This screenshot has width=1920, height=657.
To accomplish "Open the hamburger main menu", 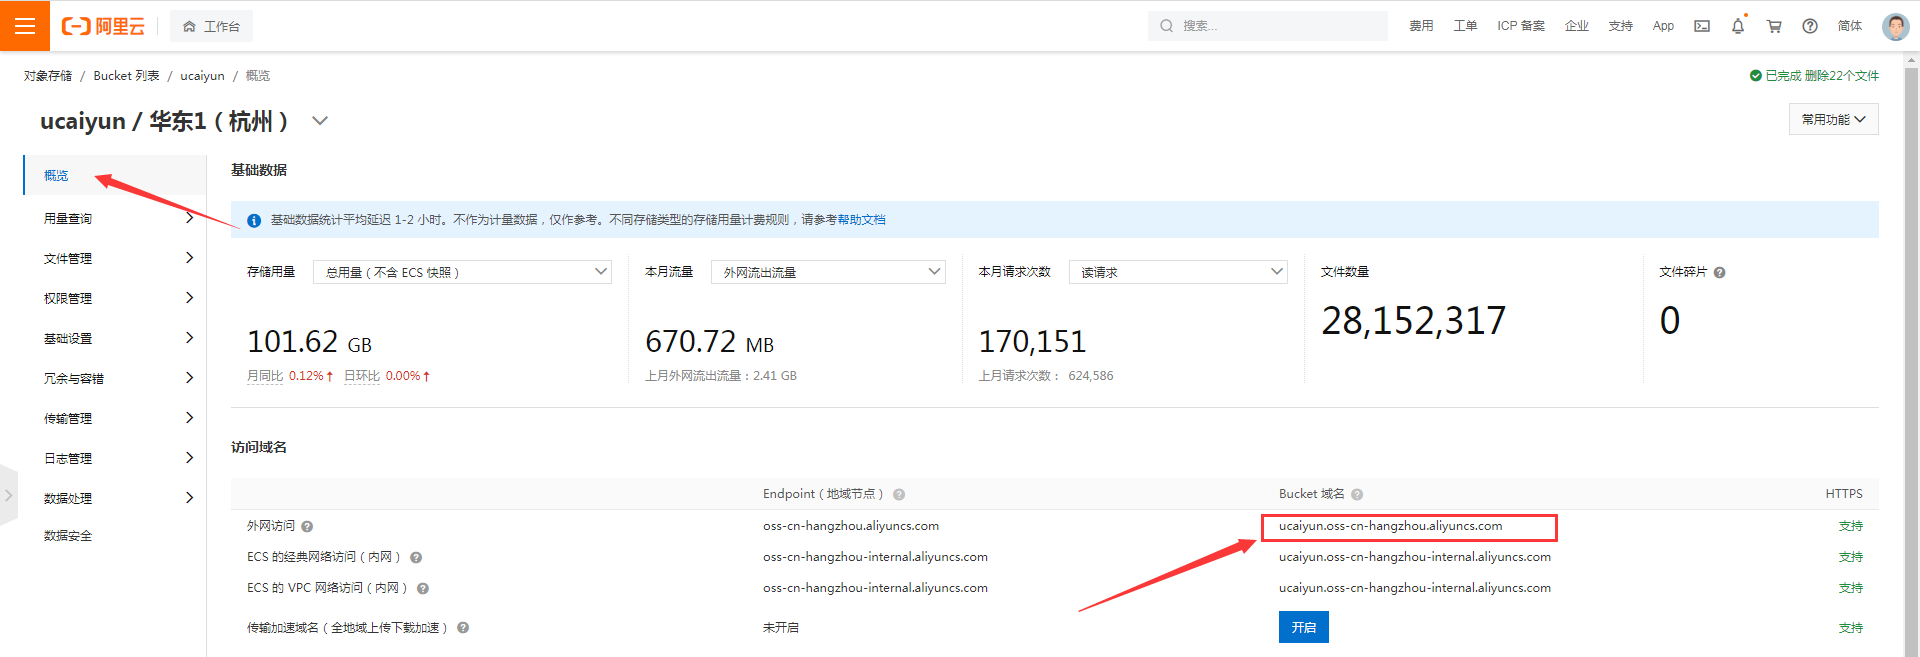I will (x=25, y=26).
